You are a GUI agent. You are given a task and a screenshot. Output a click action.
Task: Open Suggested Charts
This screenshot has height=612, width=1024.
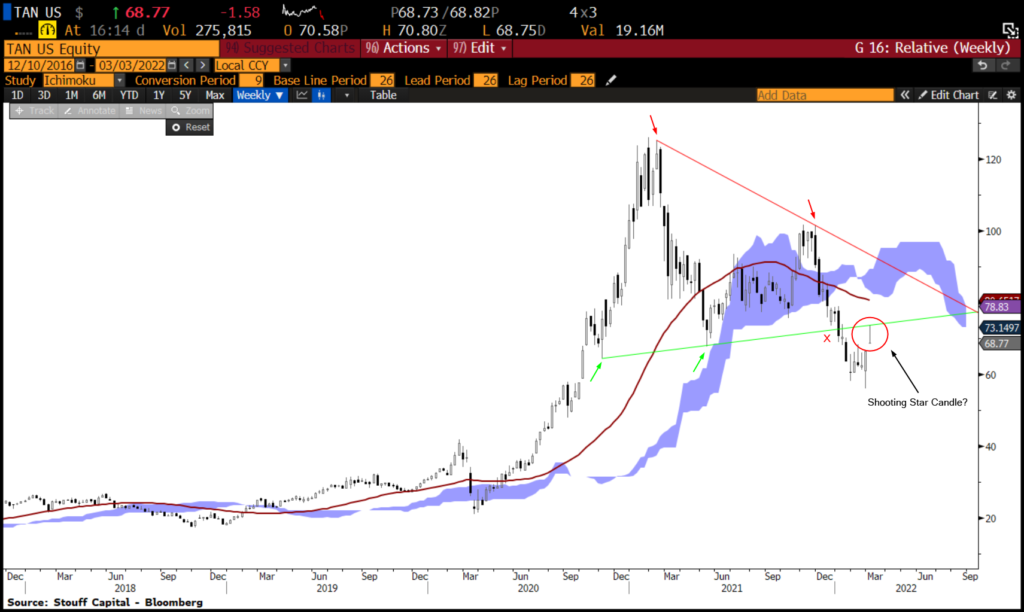291,48
